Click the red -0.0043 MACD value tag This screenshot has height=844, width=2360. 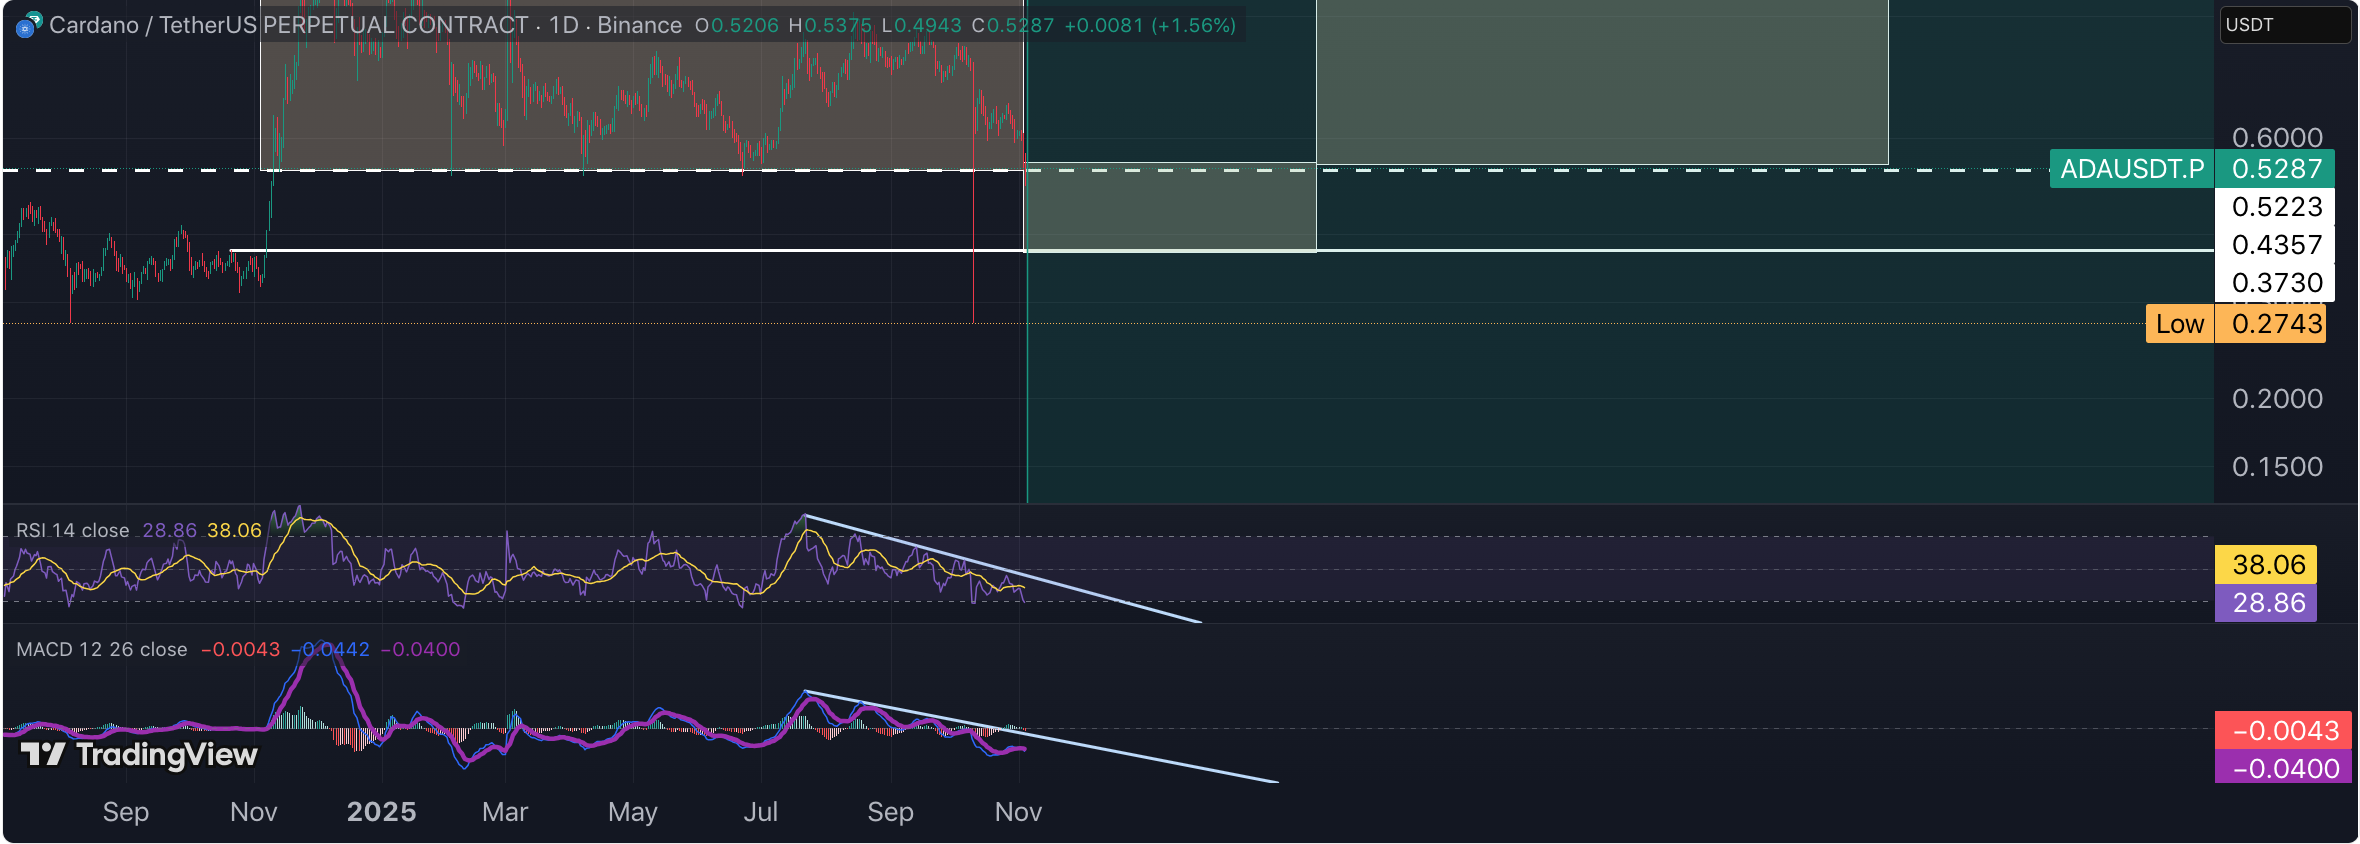click(2283, 731)
